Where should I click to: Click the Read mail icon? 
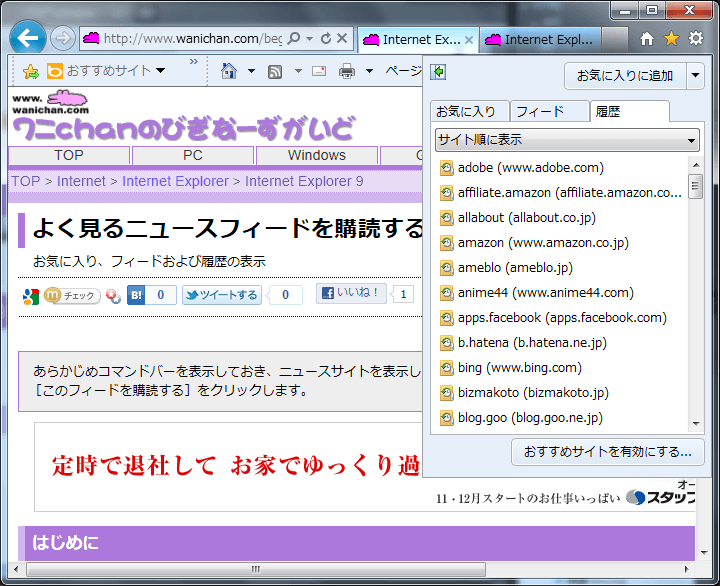point(319,71)
